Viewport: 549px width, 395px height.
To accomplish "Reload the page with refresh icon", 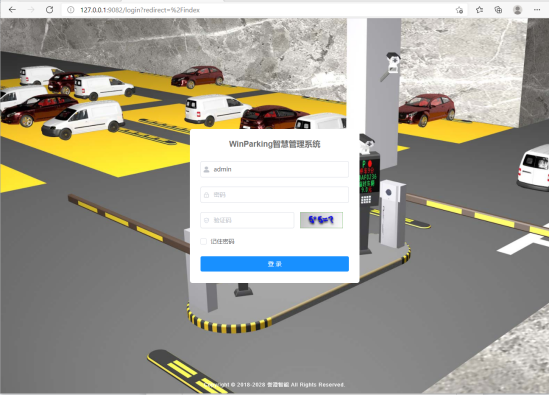I will coord(49,10).
